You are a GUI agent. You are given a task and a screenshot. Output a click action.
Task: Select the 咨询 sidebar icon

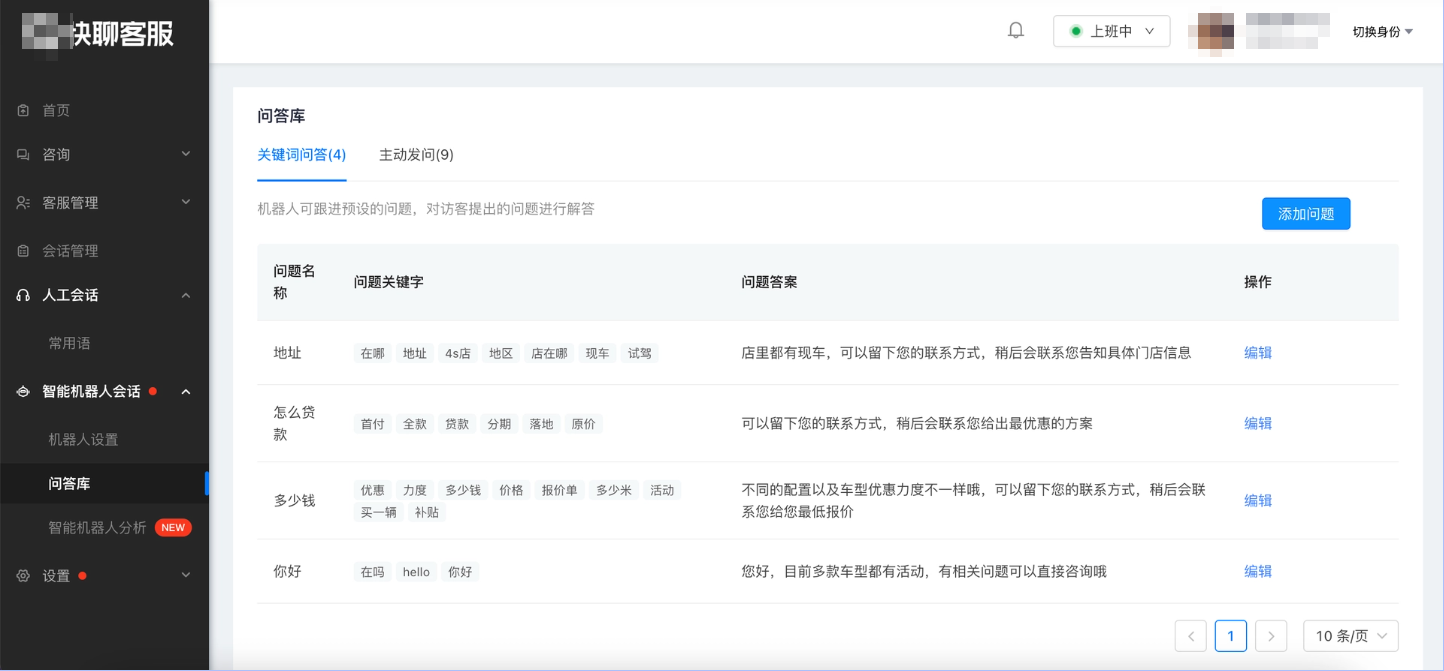pyautogui.click(x=22, y=154)
